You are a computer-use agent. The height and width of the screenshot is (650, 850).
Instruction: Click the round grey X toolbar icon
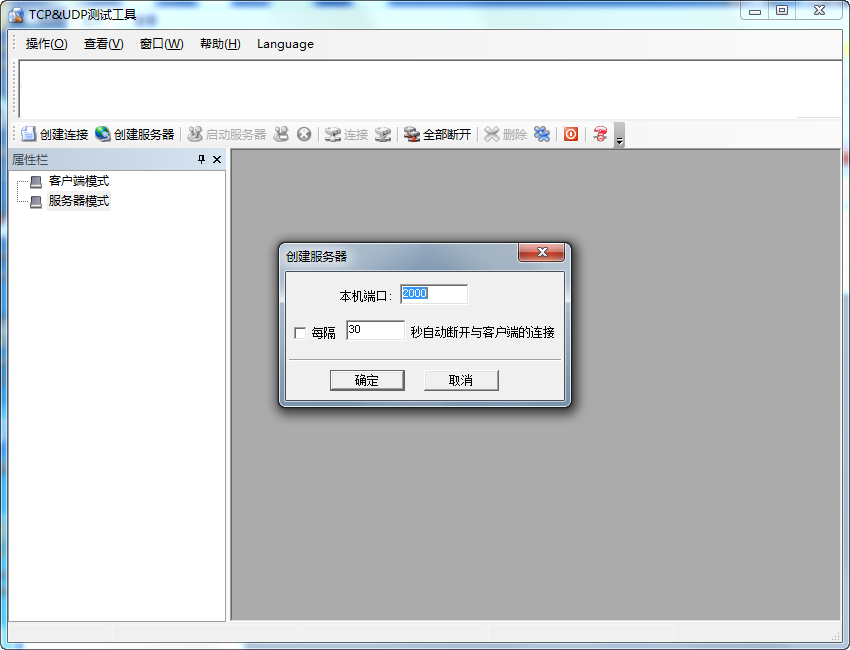(x=304, y=134)
